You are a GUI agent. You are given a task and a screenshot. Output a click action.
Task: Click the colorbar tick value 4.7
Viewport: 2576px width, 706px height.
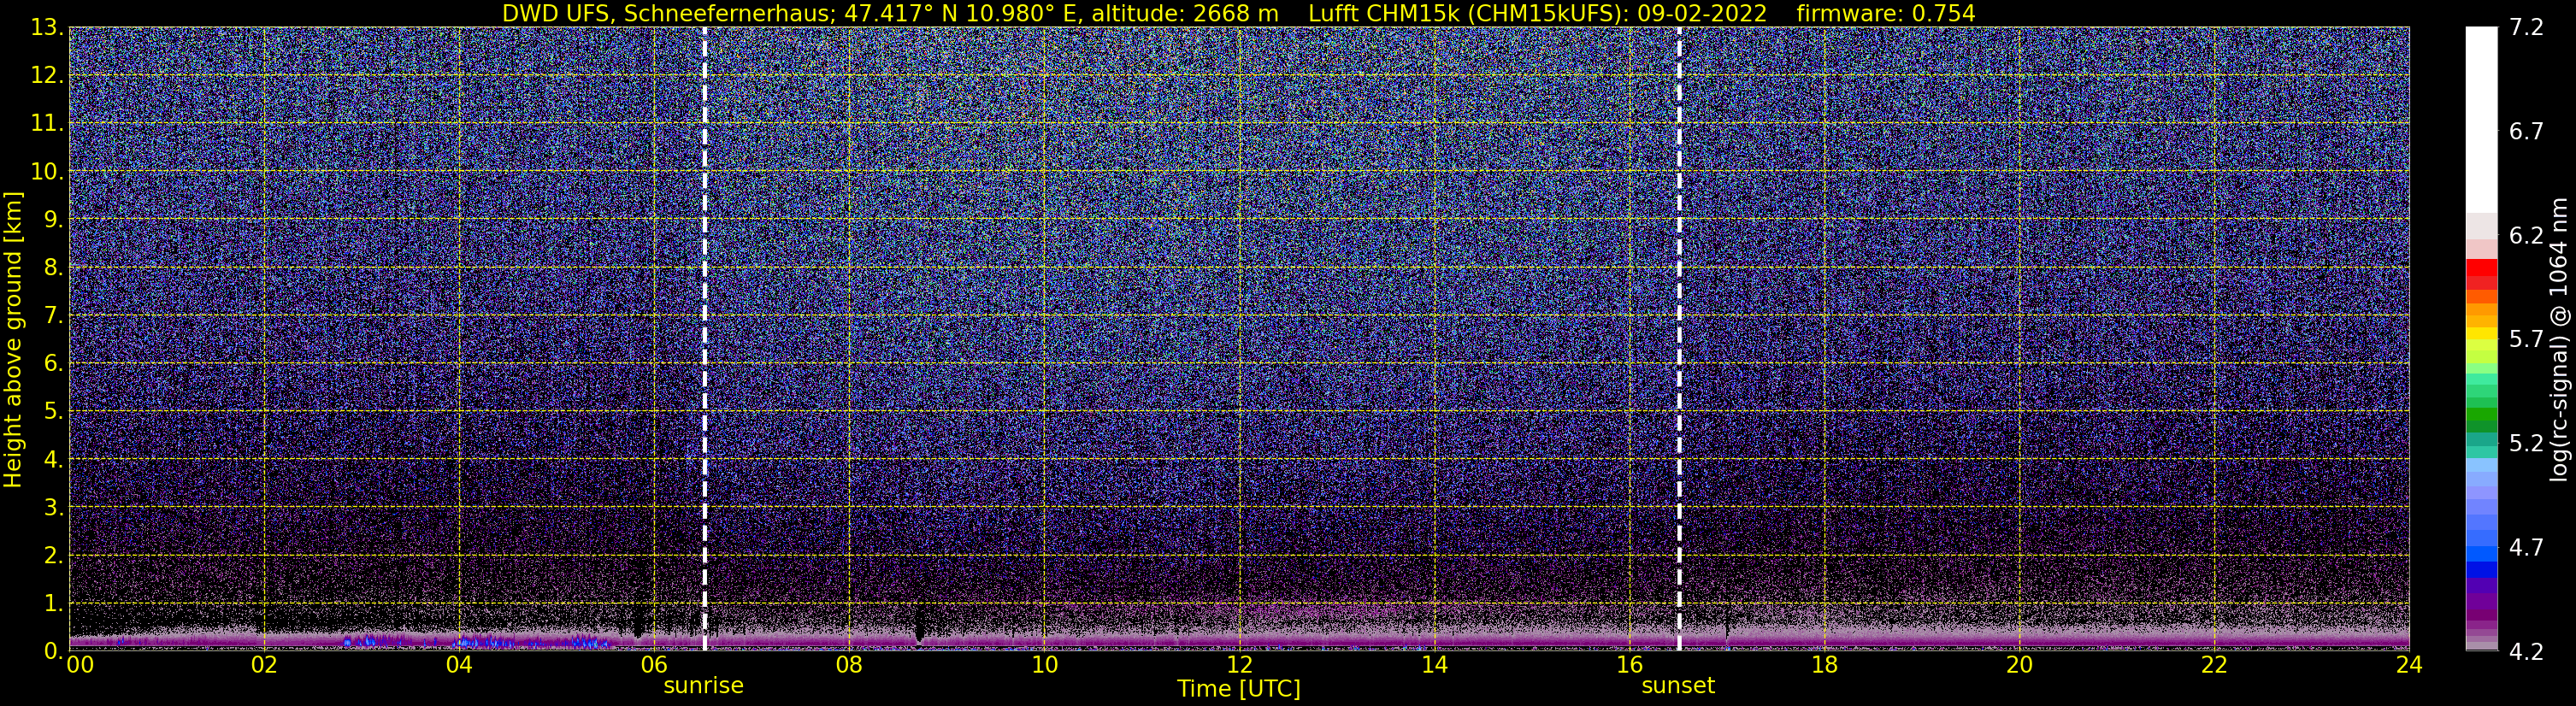click(x=2526, y=548)
